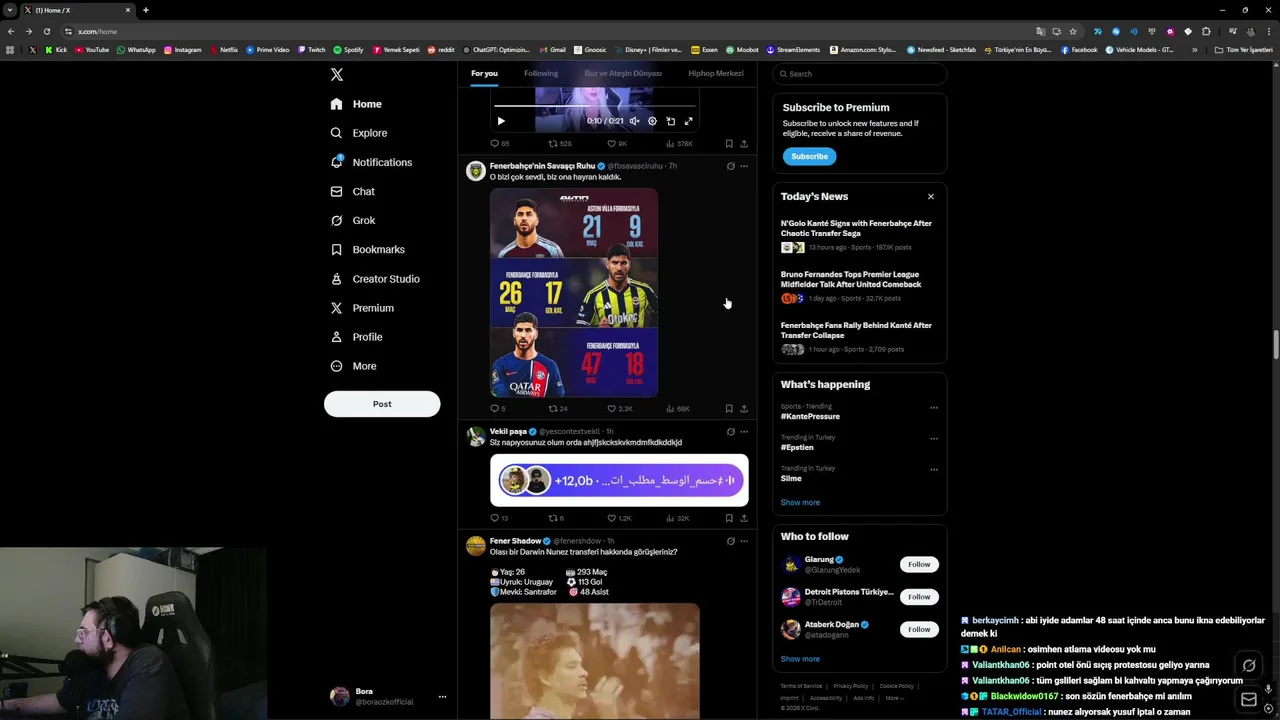Image resolution: width=1280 pixels, height=720 pixels.
Task: Switch to the Following tab
Action: click(541, 73)
